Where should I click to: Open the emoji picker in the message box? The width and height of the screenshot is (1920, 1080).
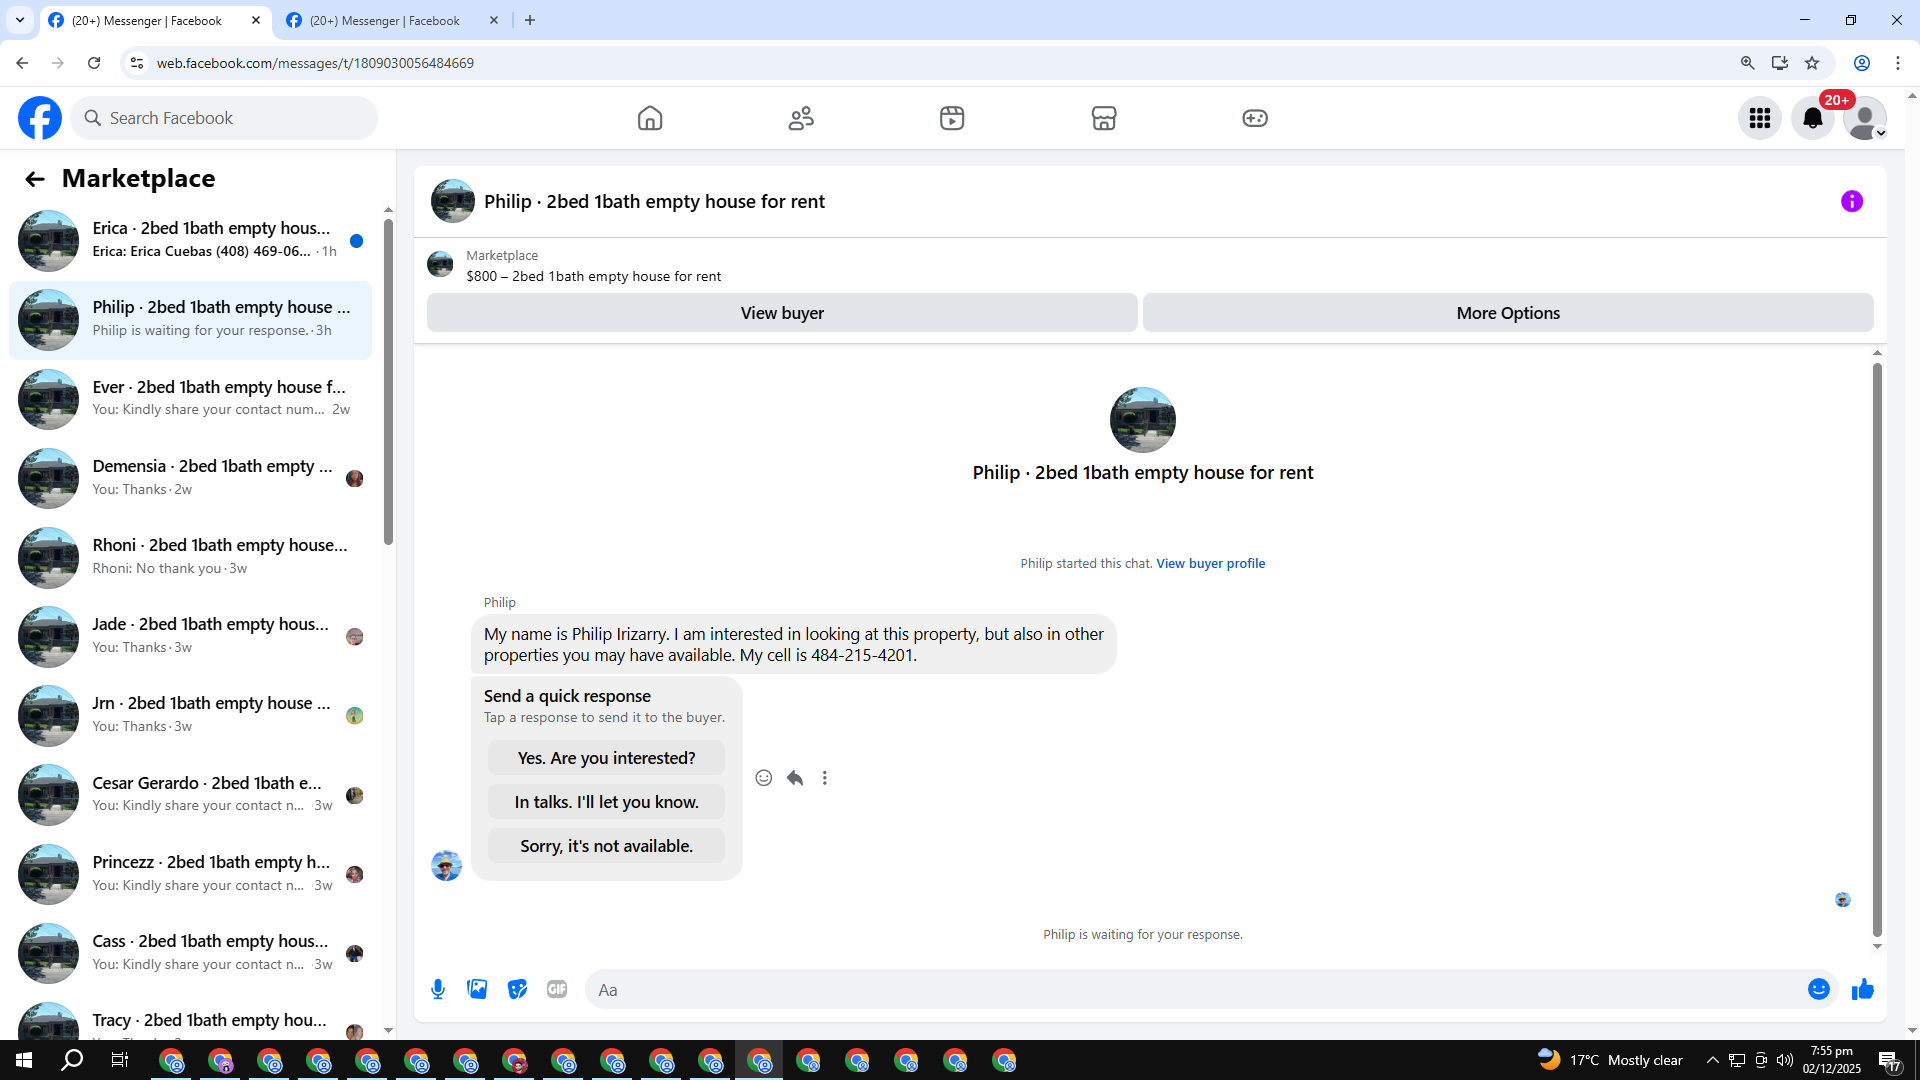click(1818, 989)
